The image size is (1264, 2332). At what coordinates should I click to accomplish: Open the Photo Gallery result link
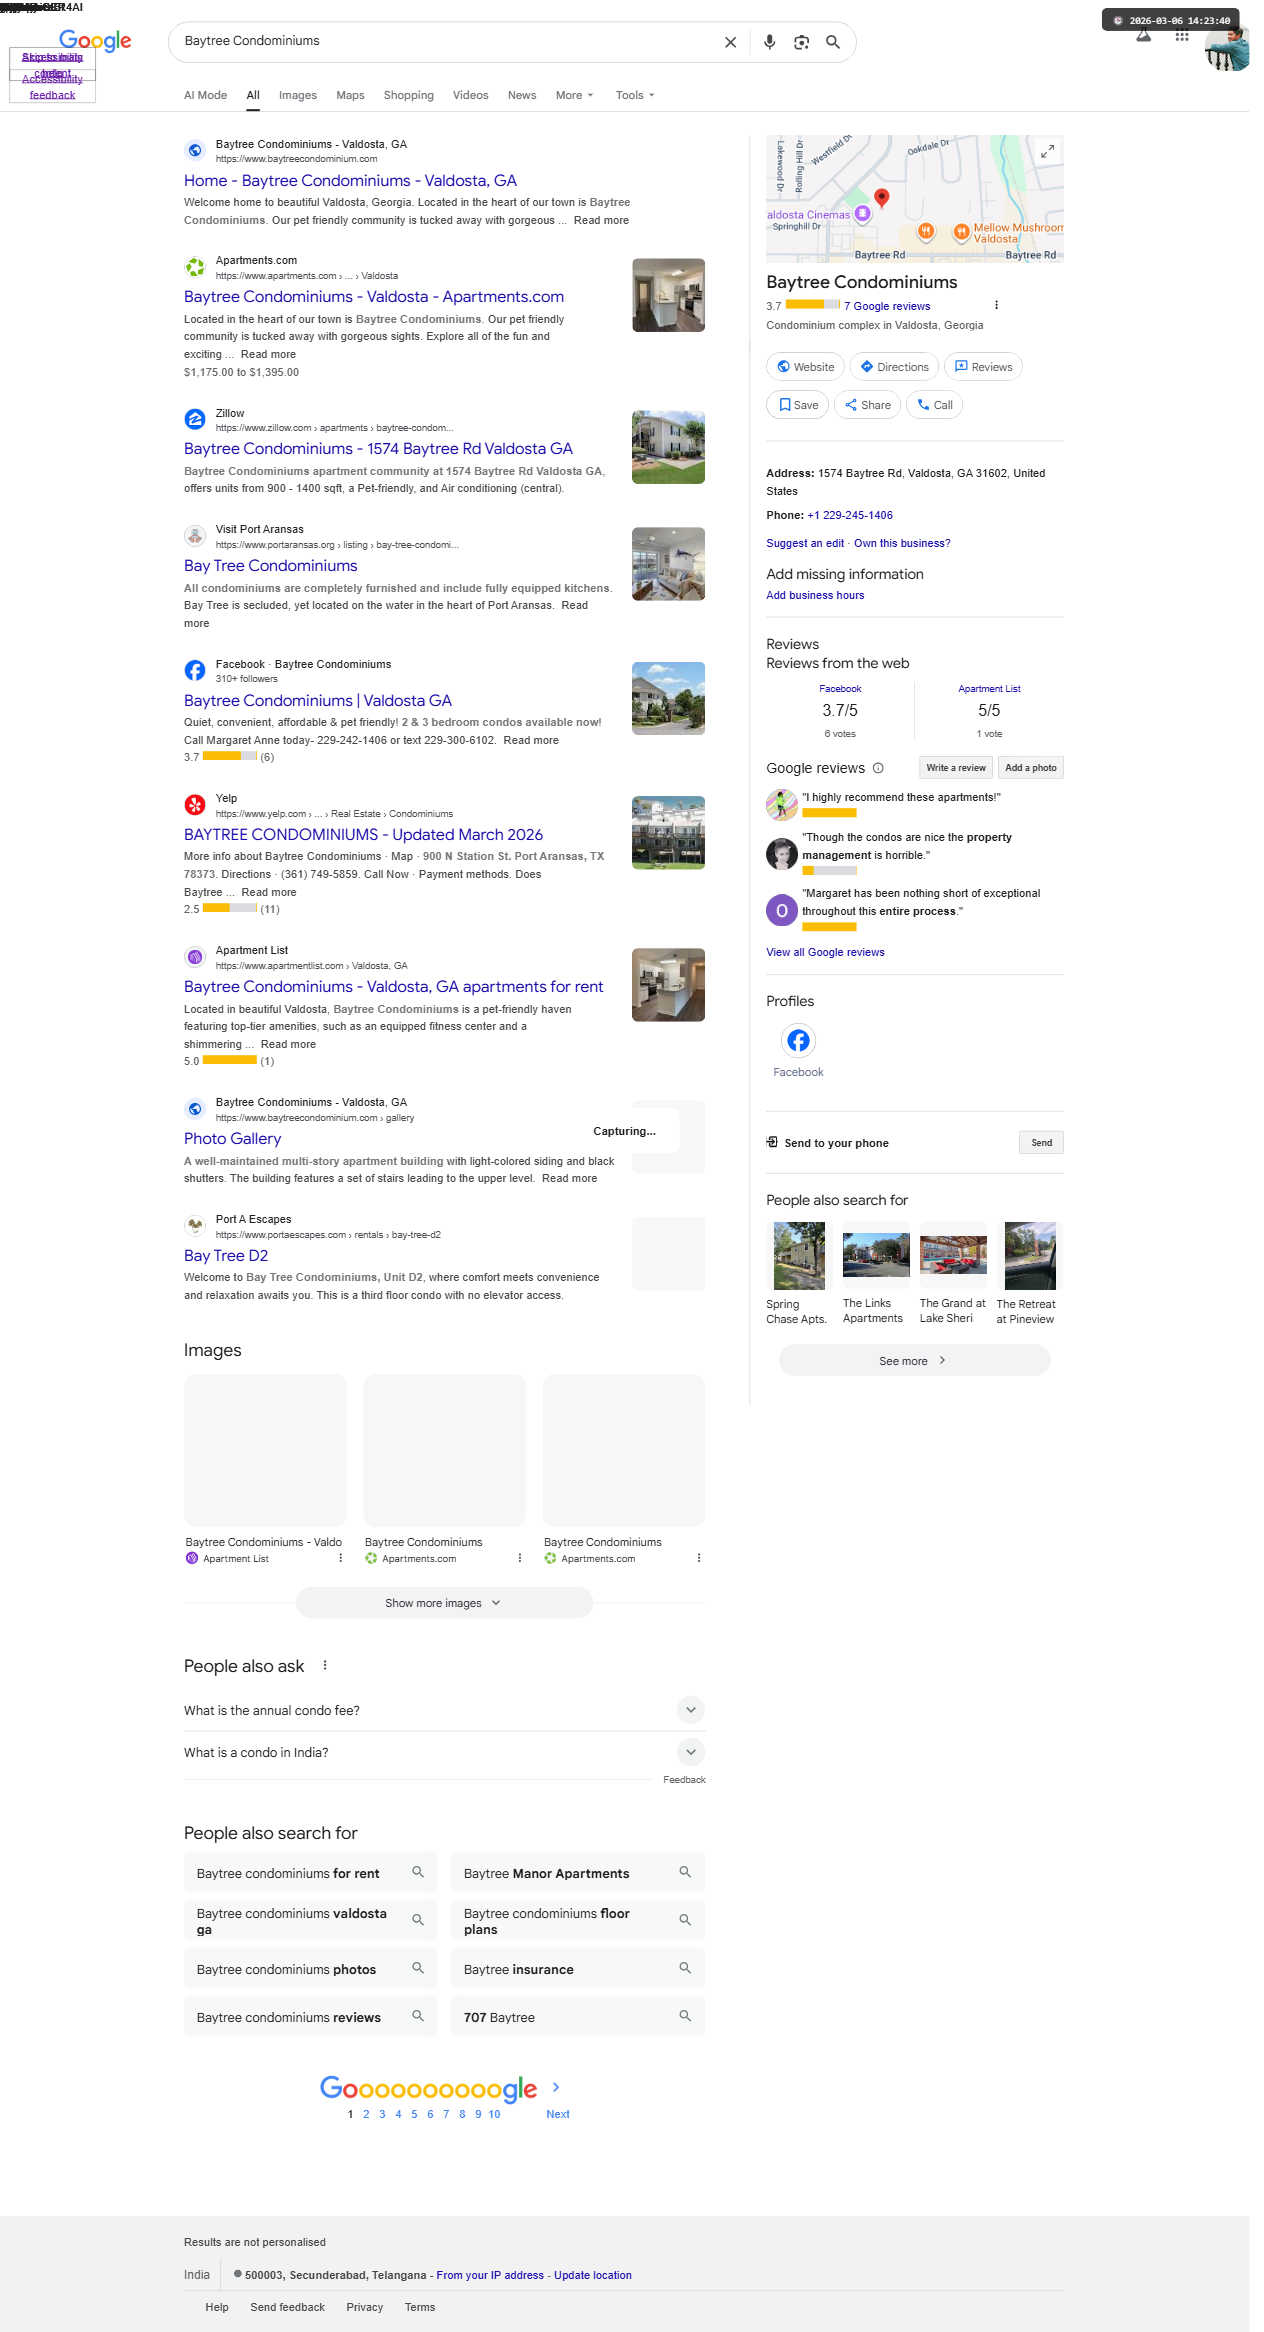[x=232, y=1139]
